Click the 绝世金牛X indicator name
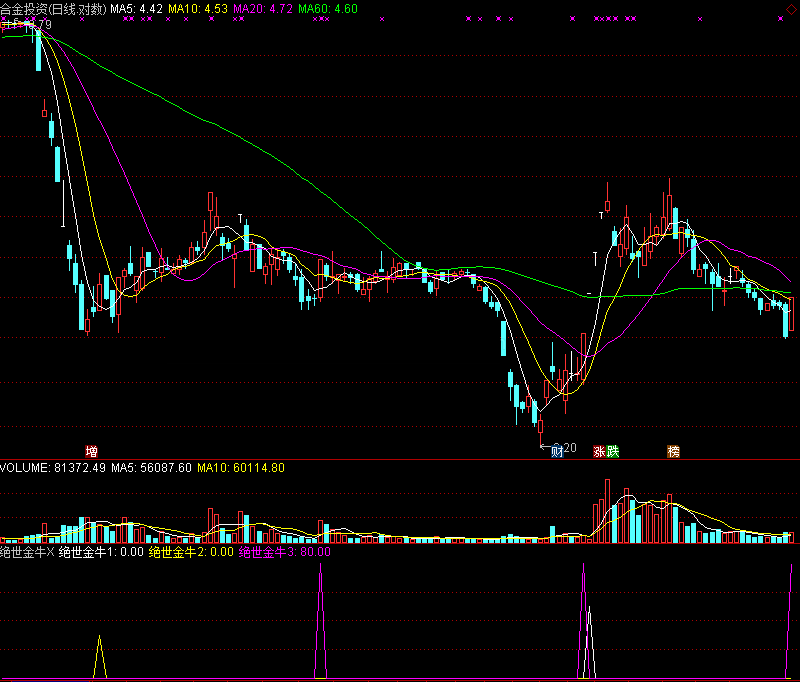This screenshot has height=682, width=800. pyautogui.click(x=27, y=552)
